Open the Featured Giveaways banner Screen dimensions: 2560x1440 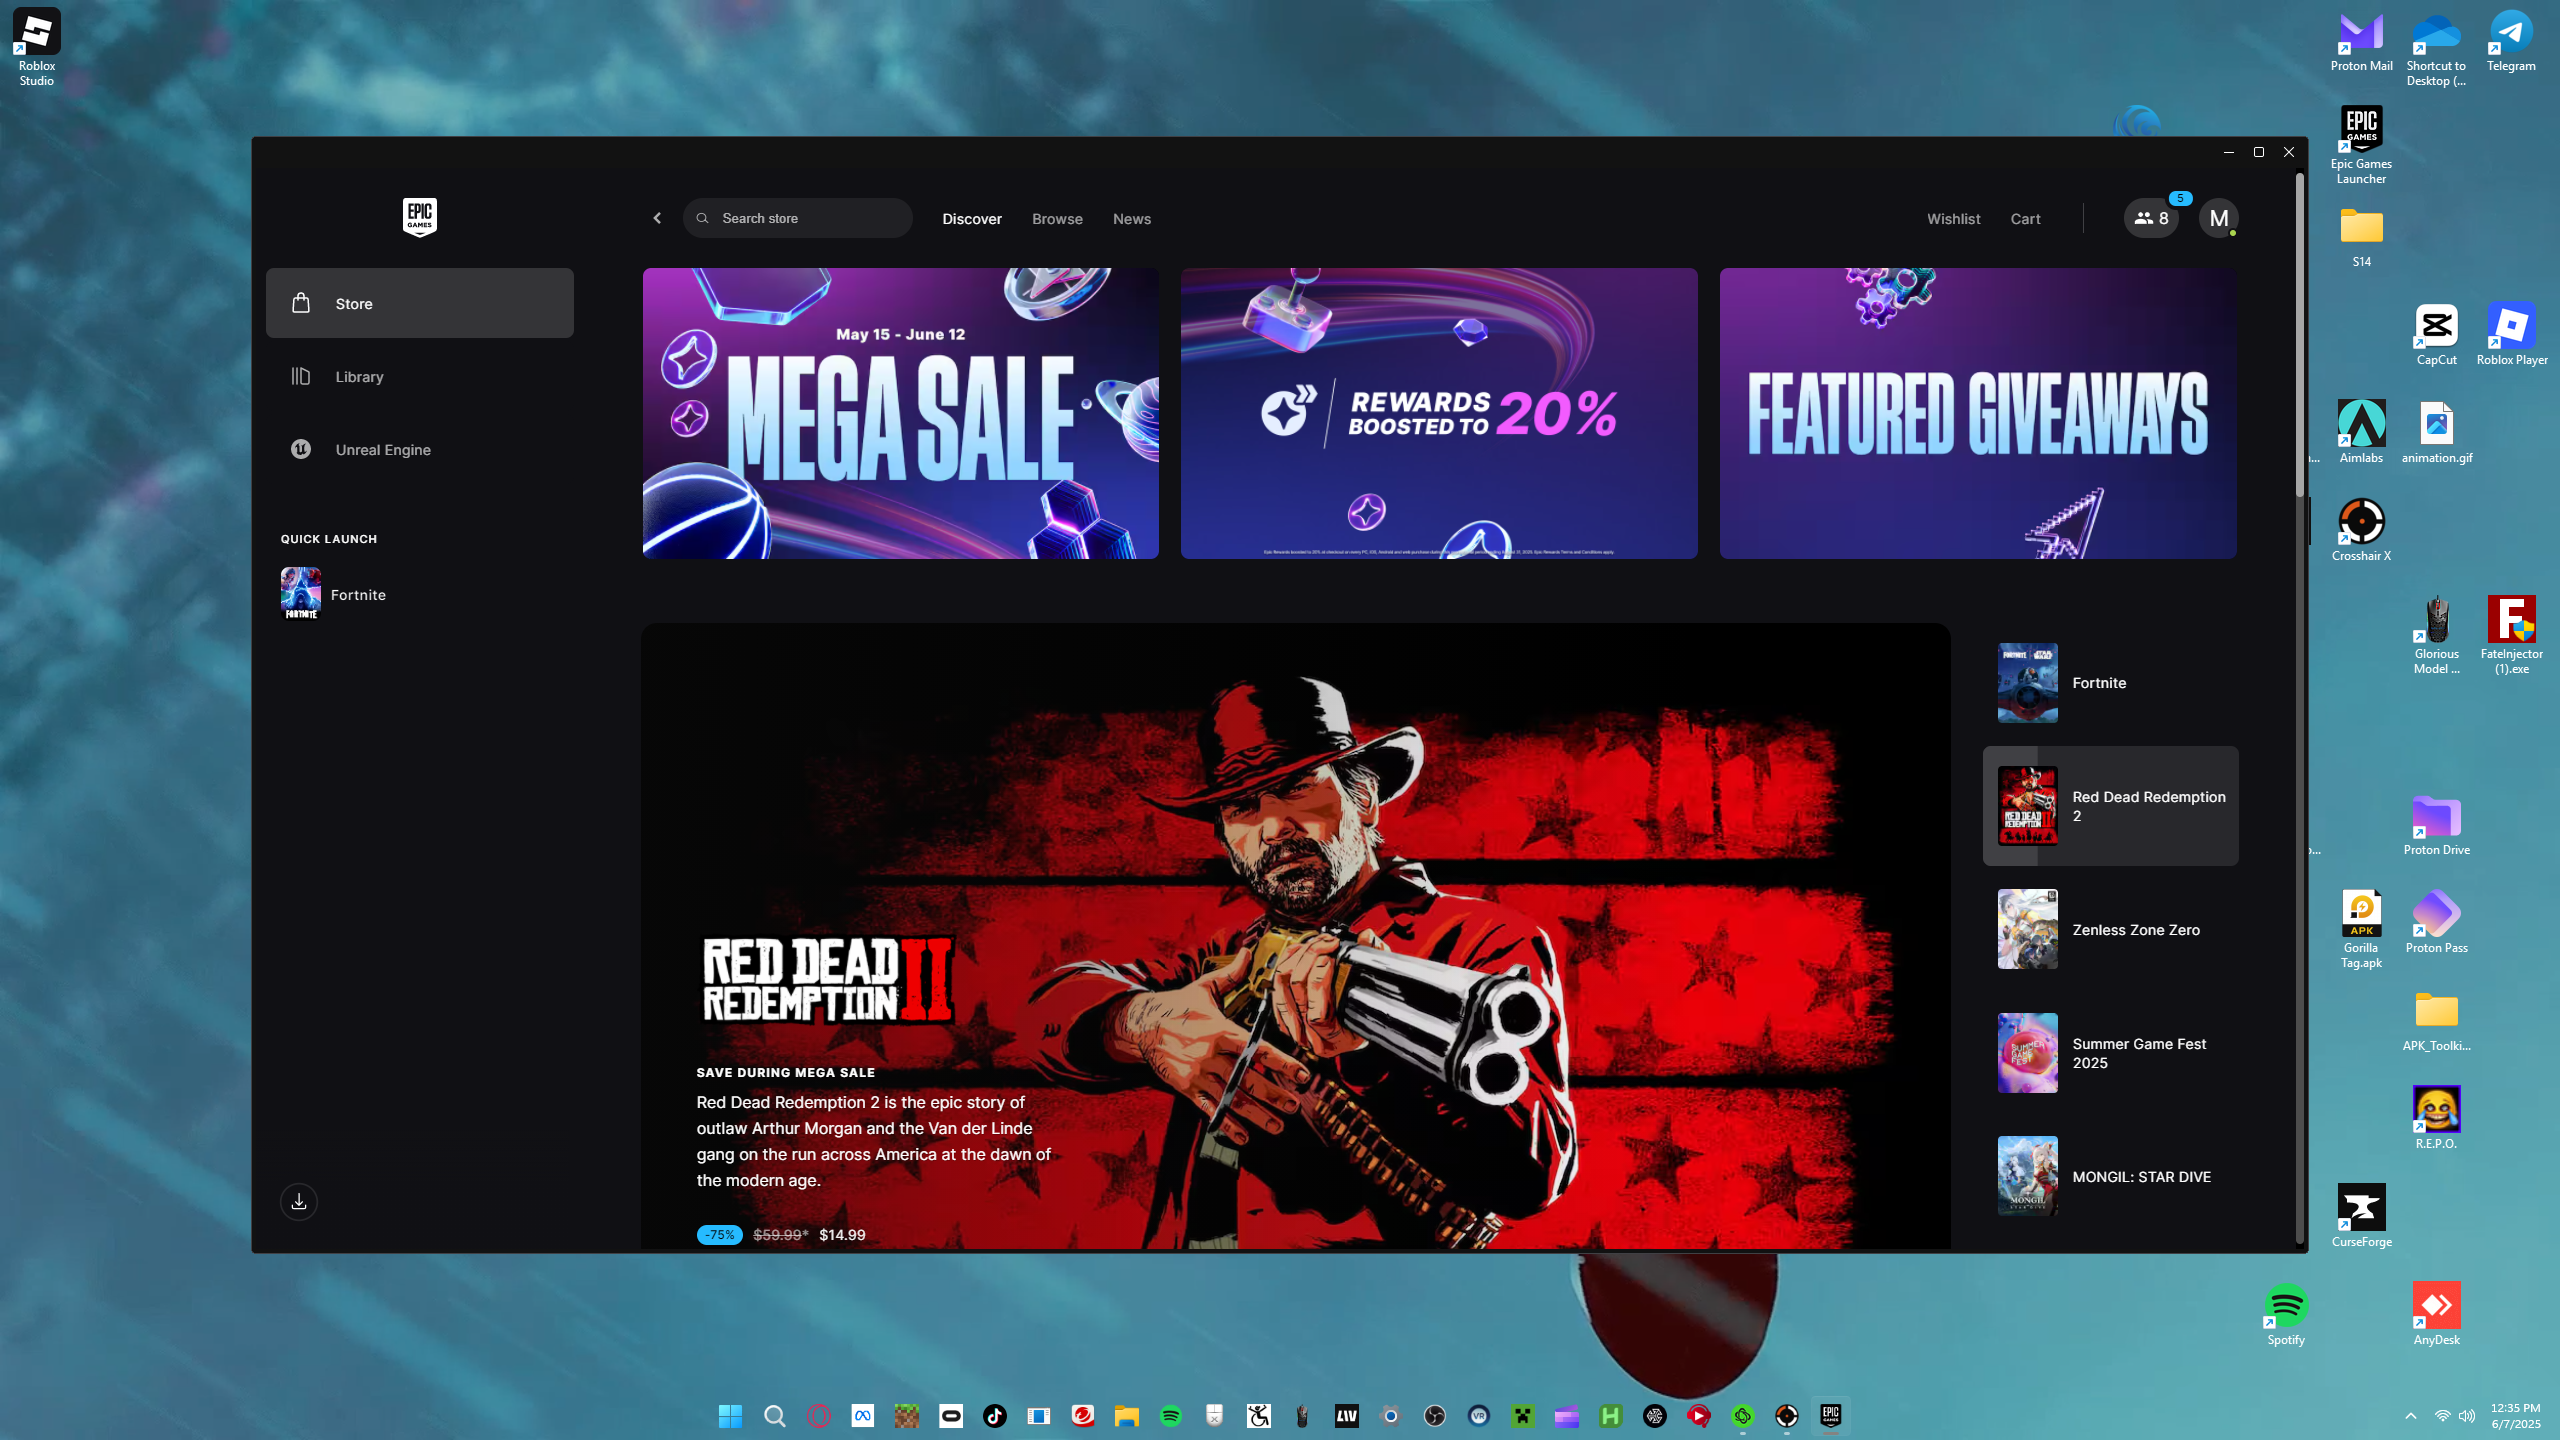1977,413
